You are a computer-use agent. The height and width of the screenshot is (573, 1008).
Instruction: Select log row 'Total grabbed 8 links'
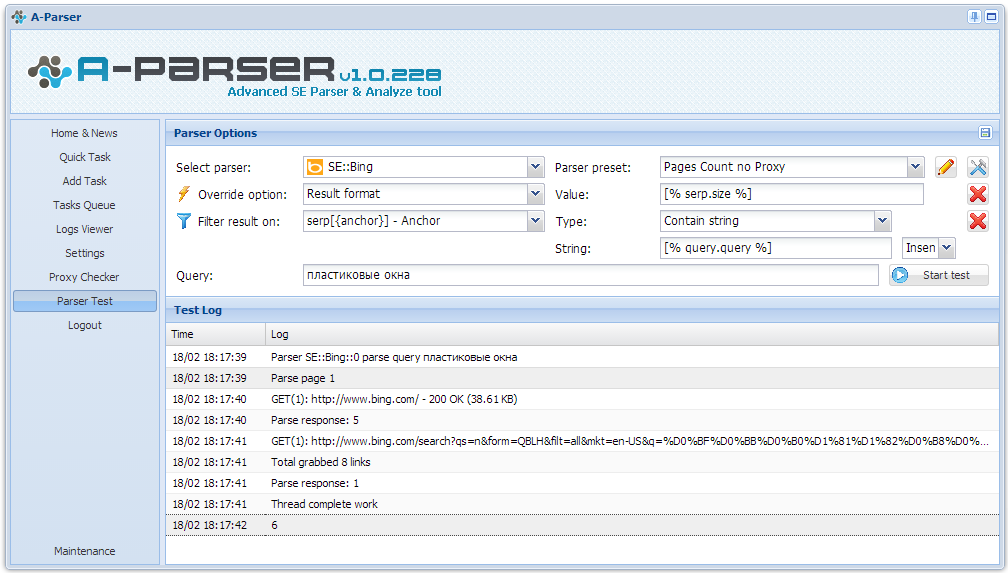click(582, 462)
